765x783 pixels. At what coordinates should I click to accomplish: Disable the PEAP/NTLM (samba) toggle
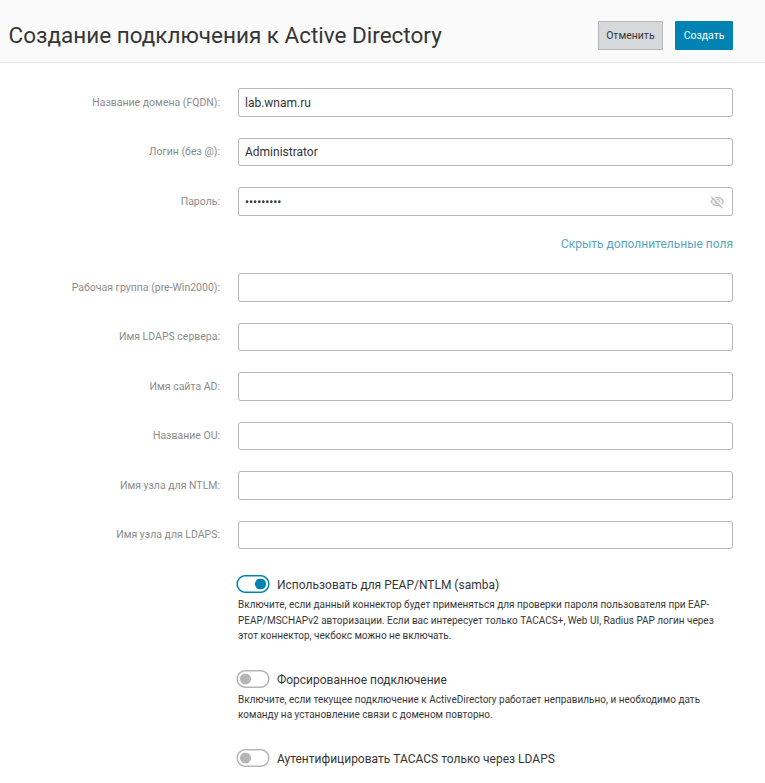coord(253,584)
